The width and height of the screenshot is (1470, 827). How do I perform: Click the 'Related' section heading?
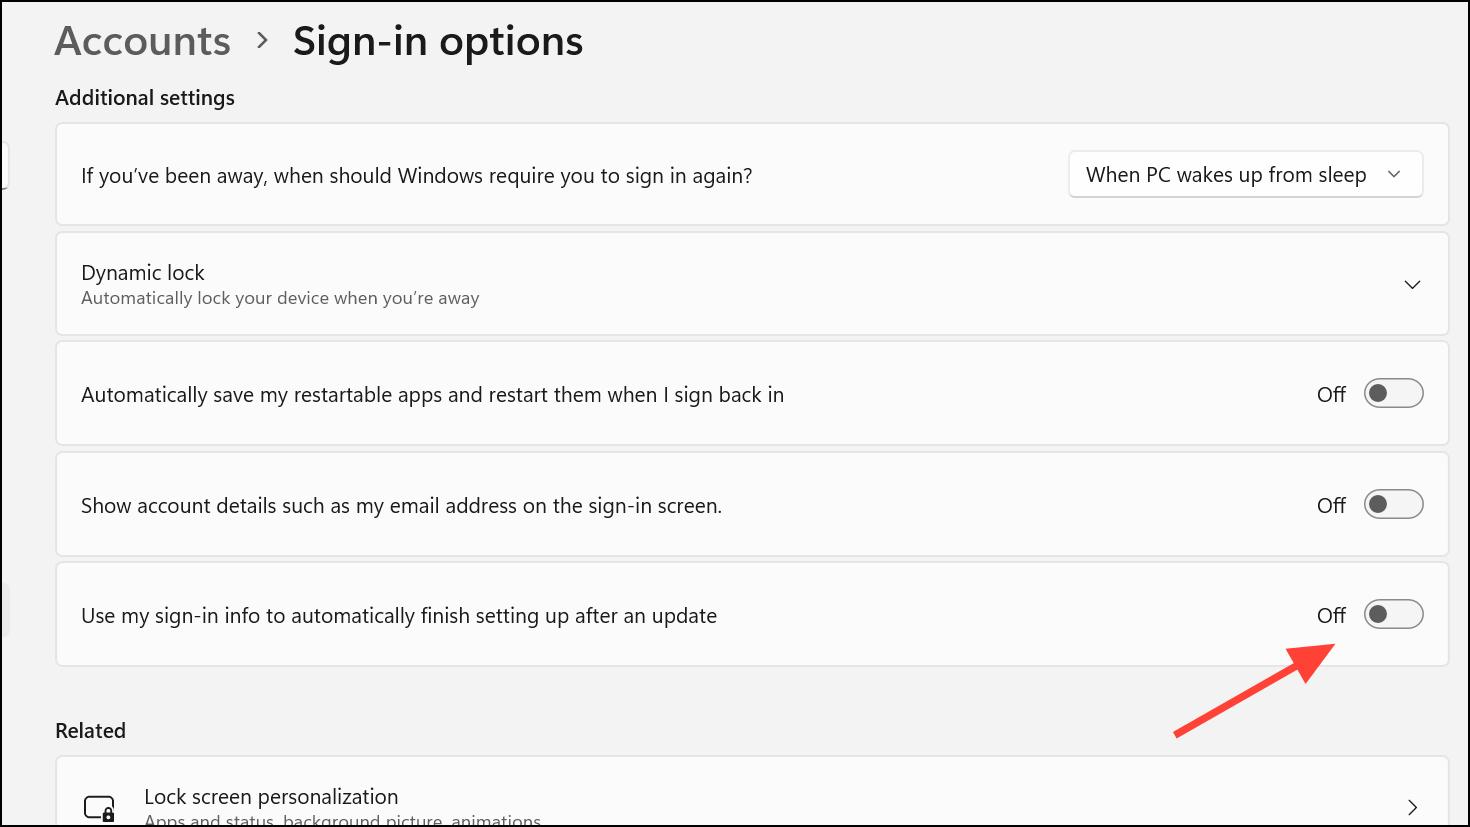91,731
